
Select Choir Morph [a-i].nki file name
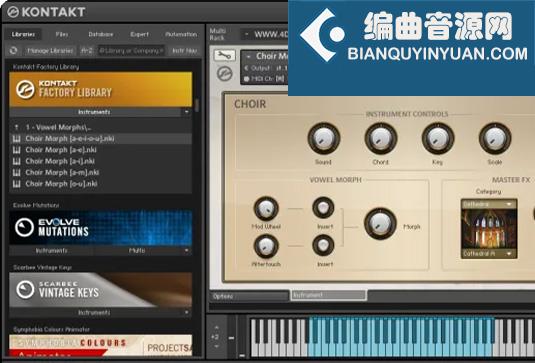60,161
